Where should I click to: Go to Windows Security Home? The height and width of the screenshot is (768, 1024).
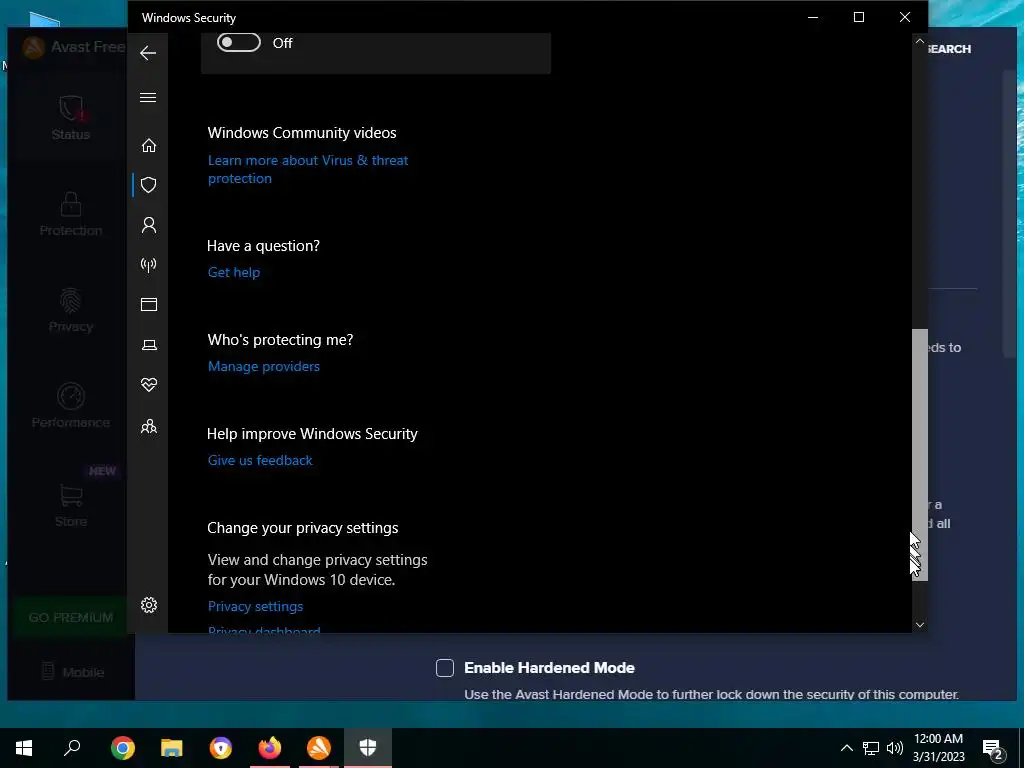149,145
